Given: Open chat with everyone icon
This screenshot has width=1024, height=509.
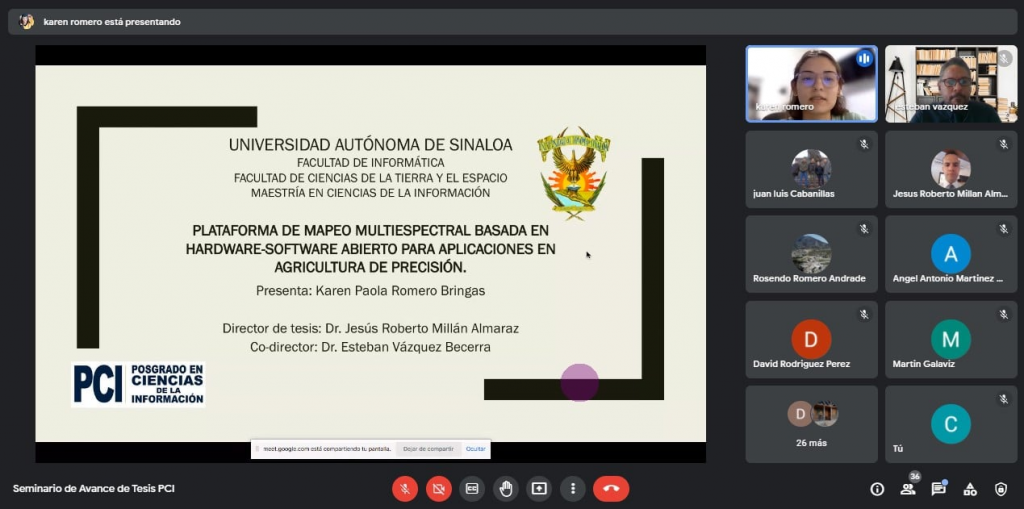Looking at the screenshot, I should [938, 489].
